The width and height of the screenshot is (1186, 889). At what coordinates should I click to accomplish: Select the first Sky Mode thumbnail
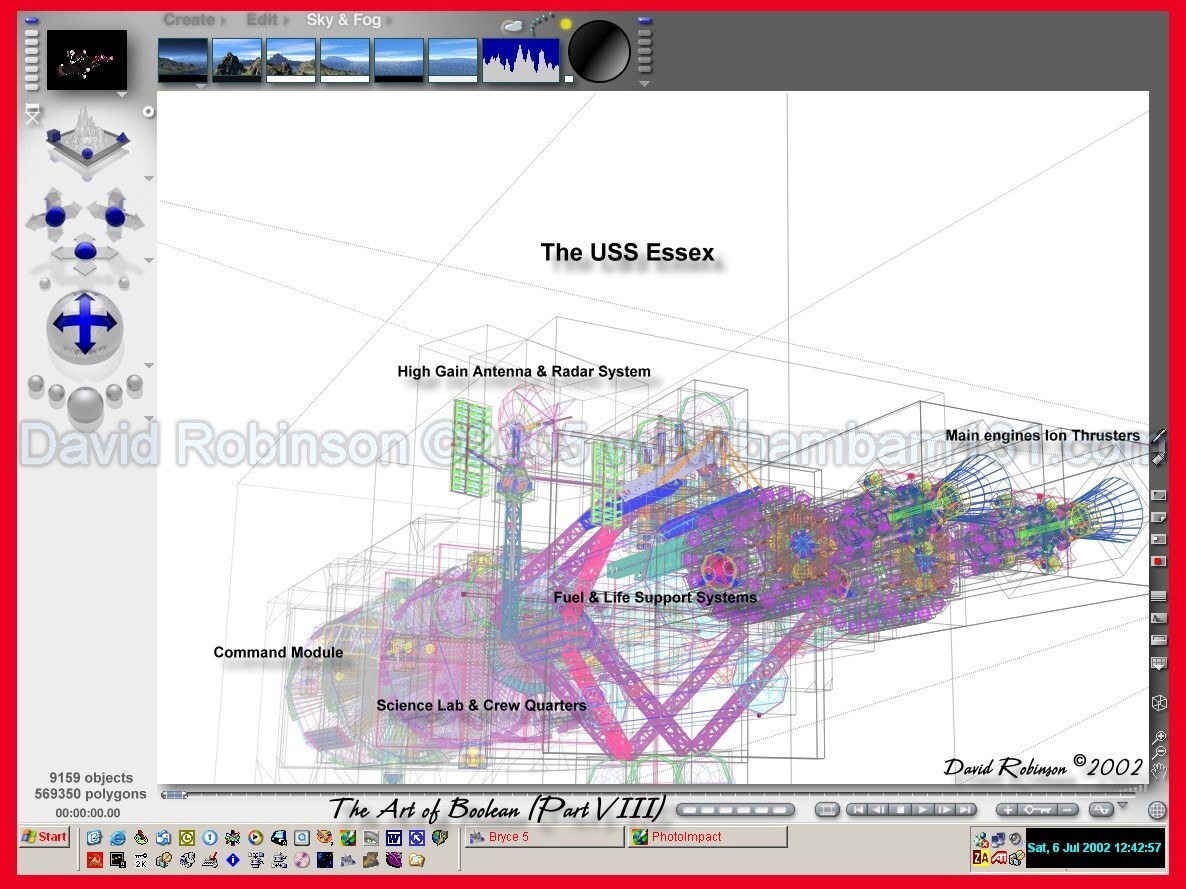coord(183,60)
